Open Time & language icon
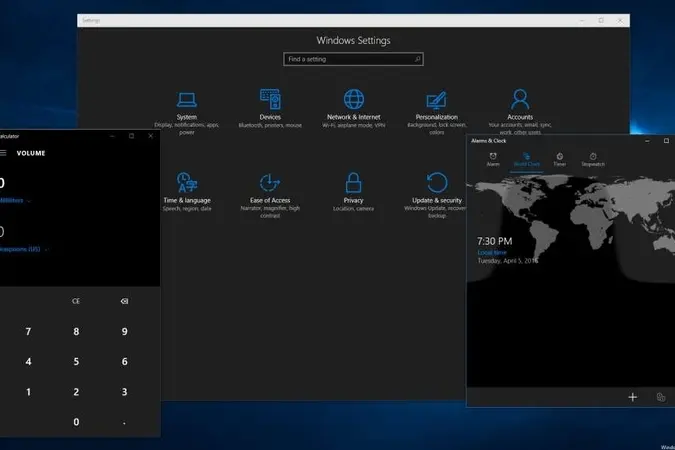675x450 pixels. pos(187,182)
